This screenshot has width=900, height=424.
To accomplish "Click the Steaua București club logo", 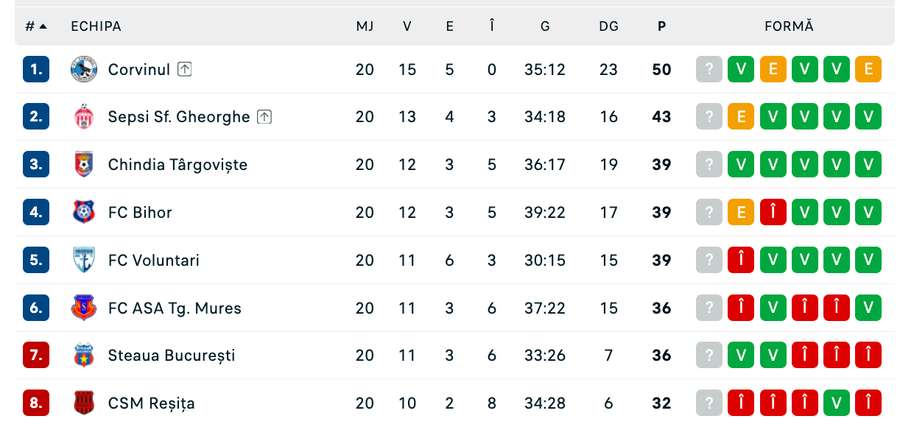I will (83, 355).
